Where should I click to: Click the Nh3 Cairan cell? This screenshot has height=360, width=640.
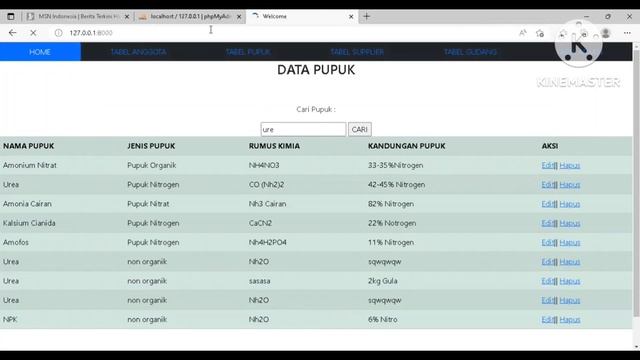click(267, 204)
